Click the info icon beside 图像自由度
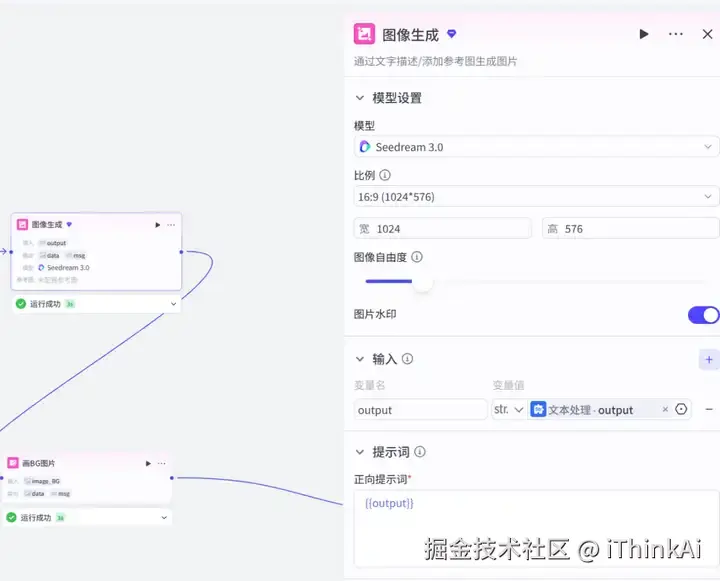720x581 pixels. click(x=416, y=257)
